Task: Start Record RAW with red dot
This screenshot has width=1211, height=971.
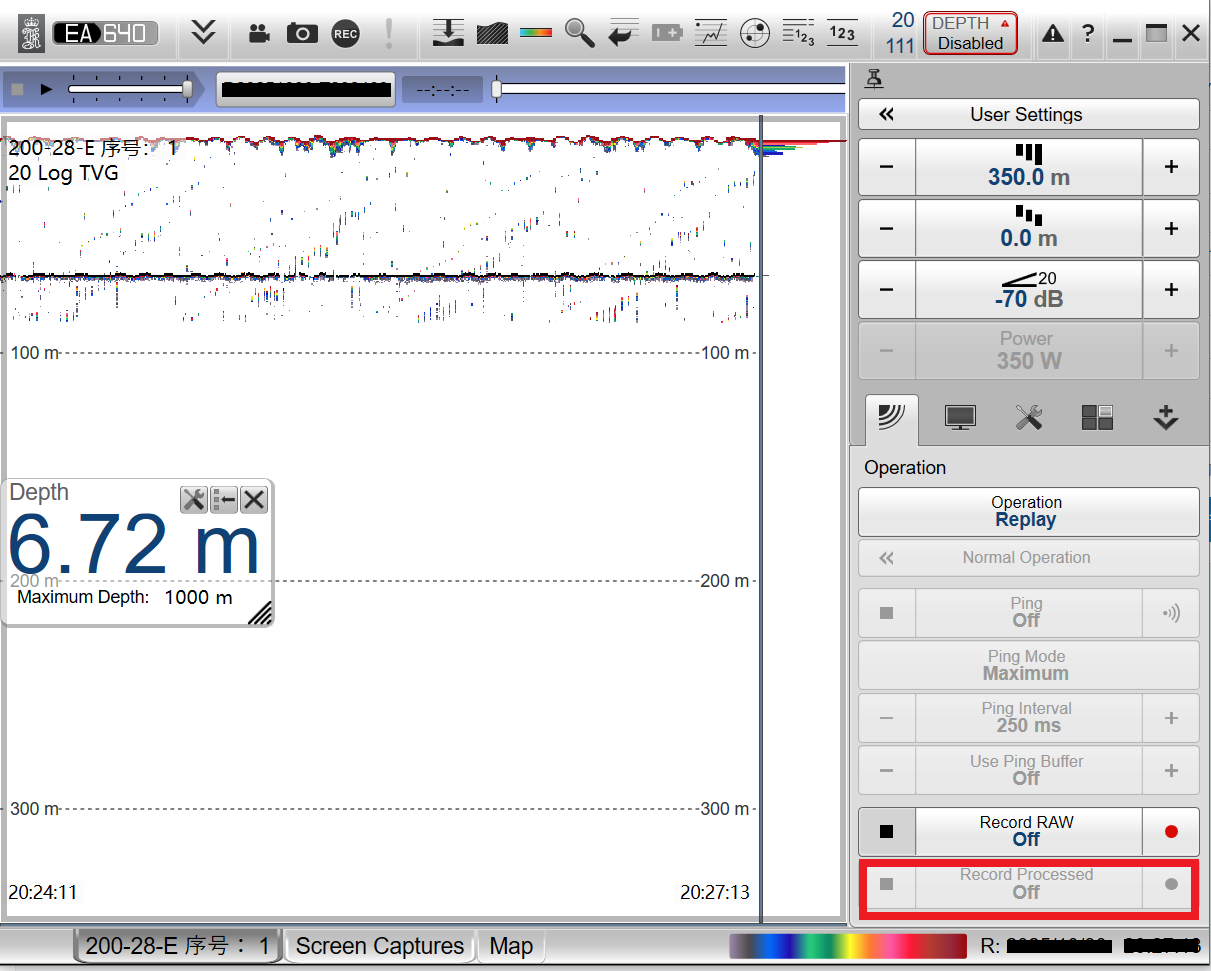Action: click(1171, 831)
